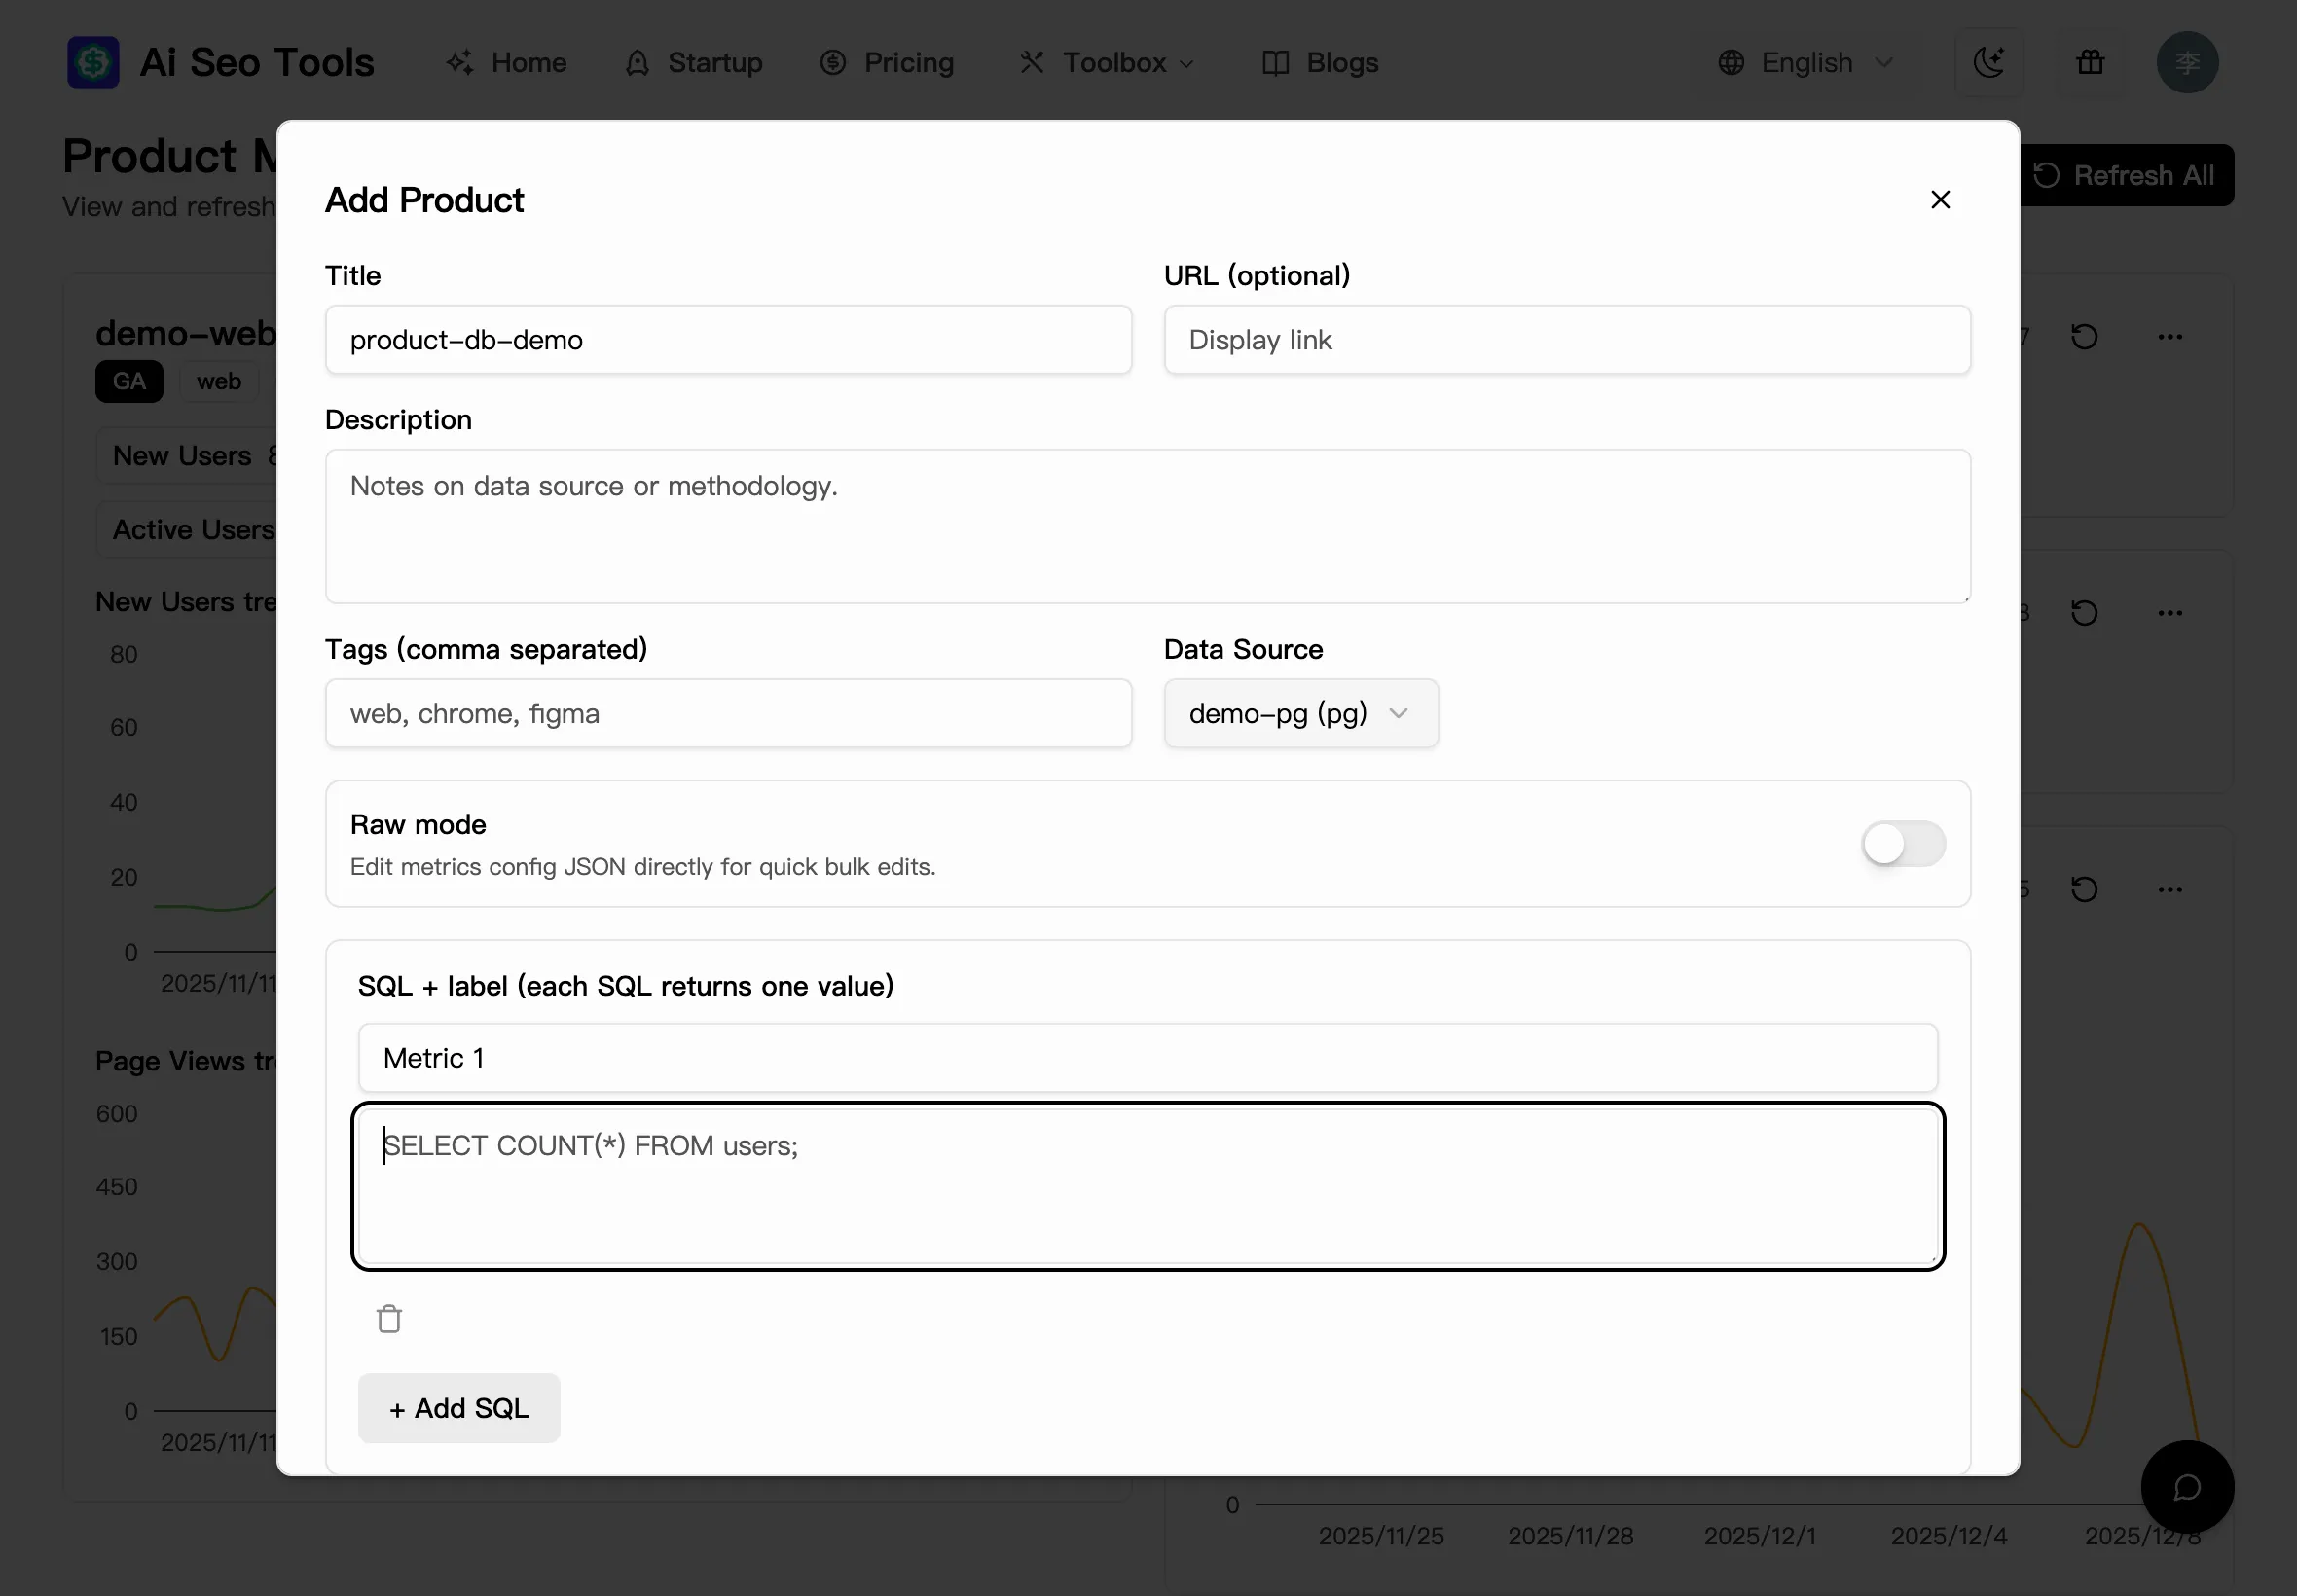Screen dimensions: 2297x1596
Task: Open the gift/rewards icon
Action: click(x=2090, y=62)
